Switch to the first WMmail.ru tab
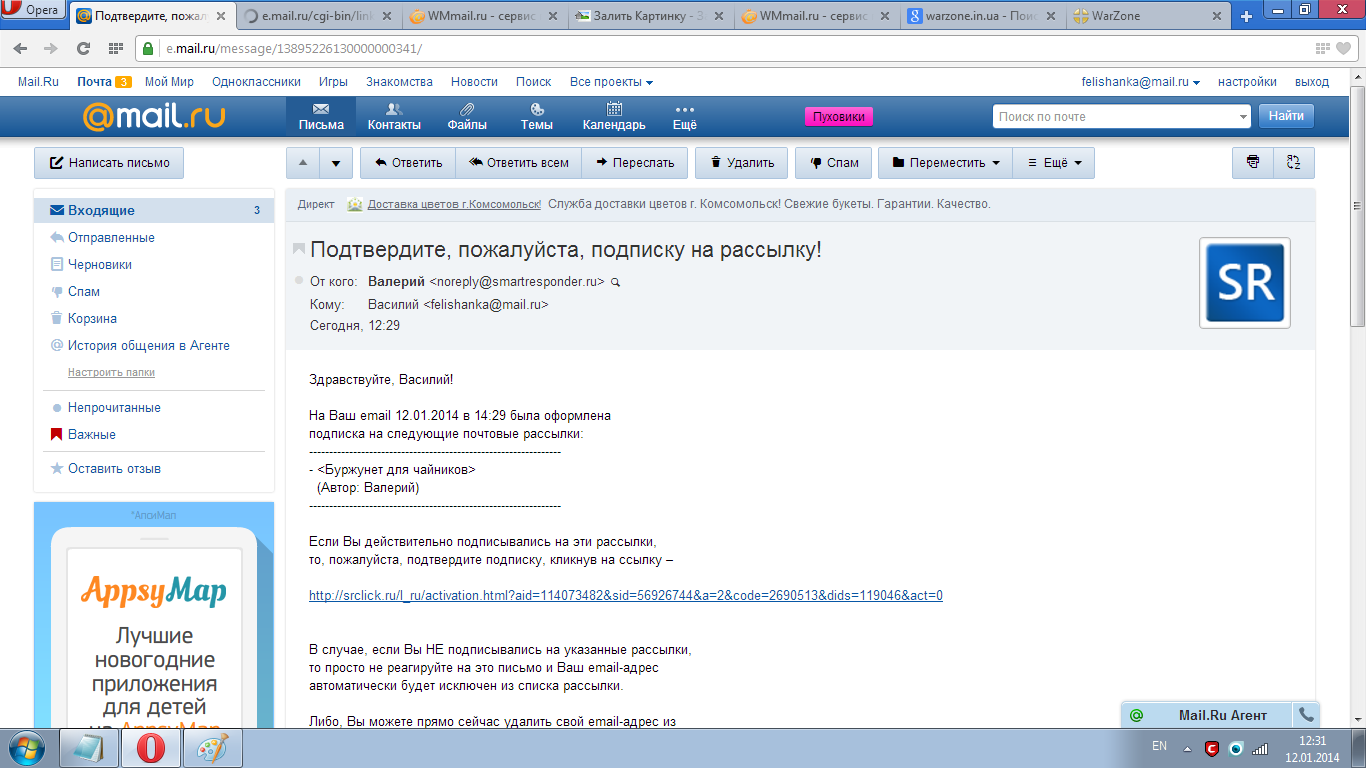The height and width of the screenshot is (768, 1366). [484, 16]
